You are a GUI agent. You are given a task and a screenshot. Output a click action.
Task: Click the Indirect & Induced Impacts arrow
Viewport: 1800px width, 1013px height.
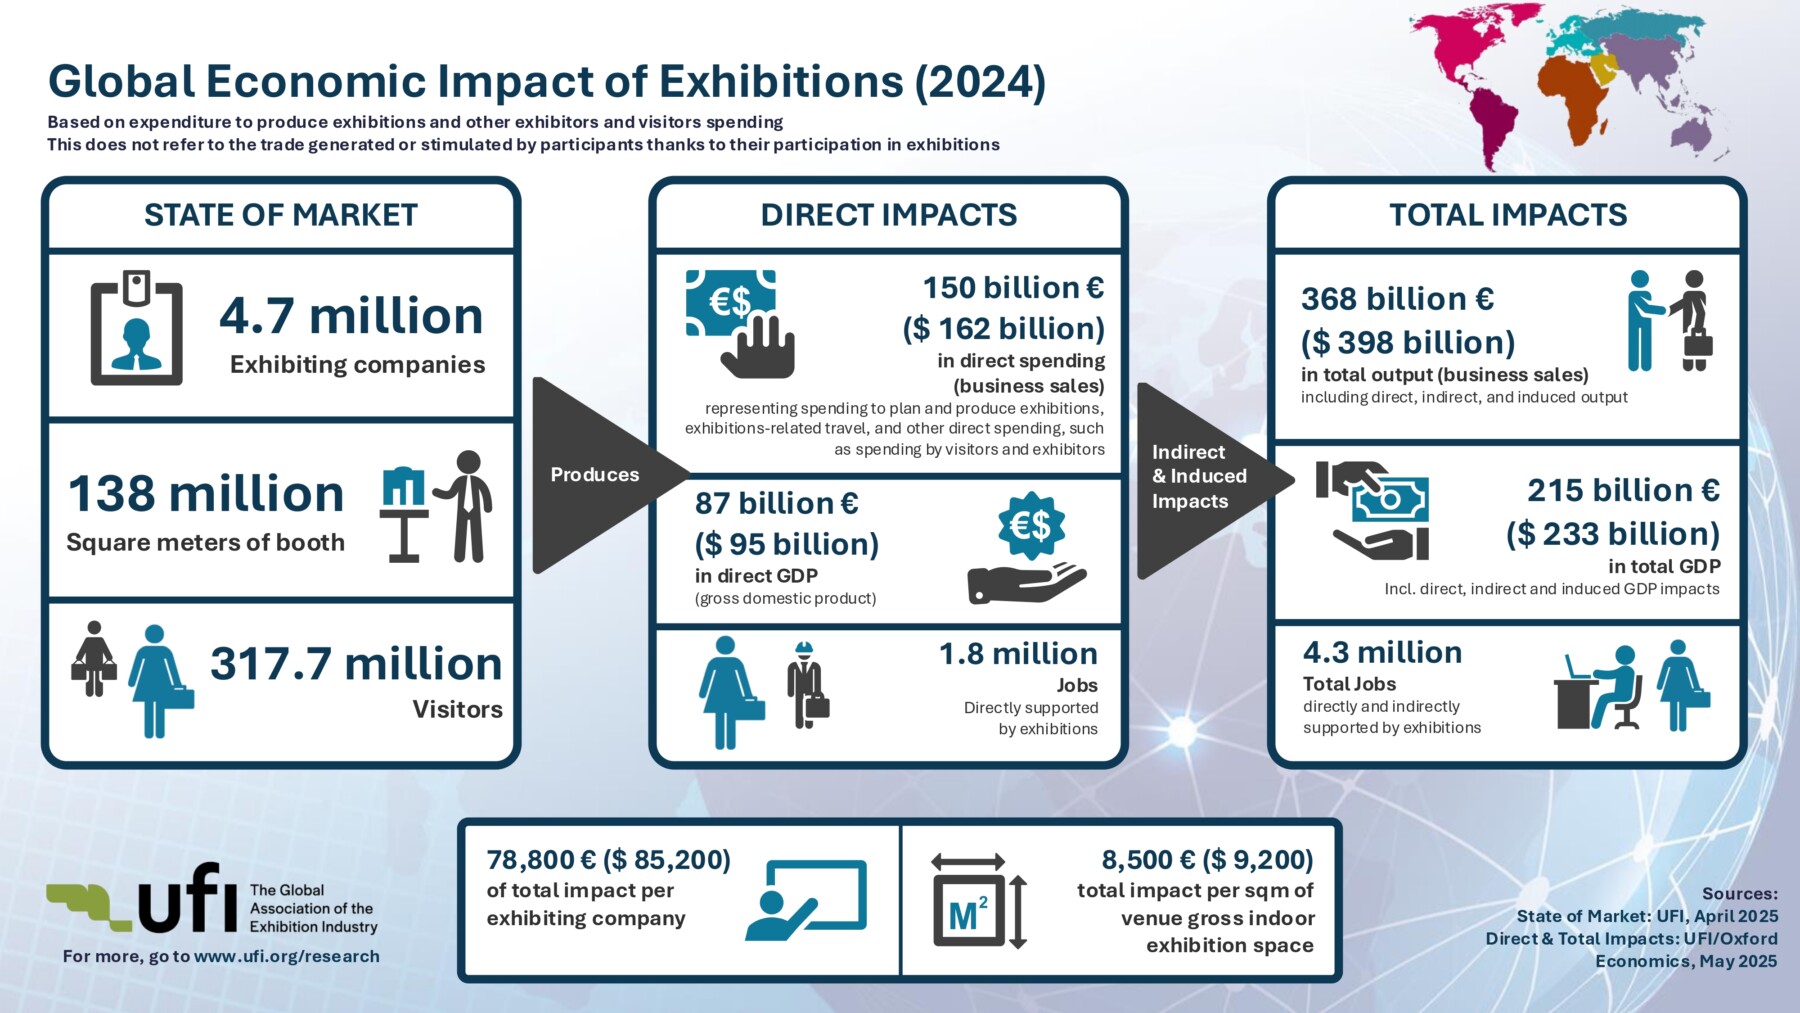point(1214,479)
